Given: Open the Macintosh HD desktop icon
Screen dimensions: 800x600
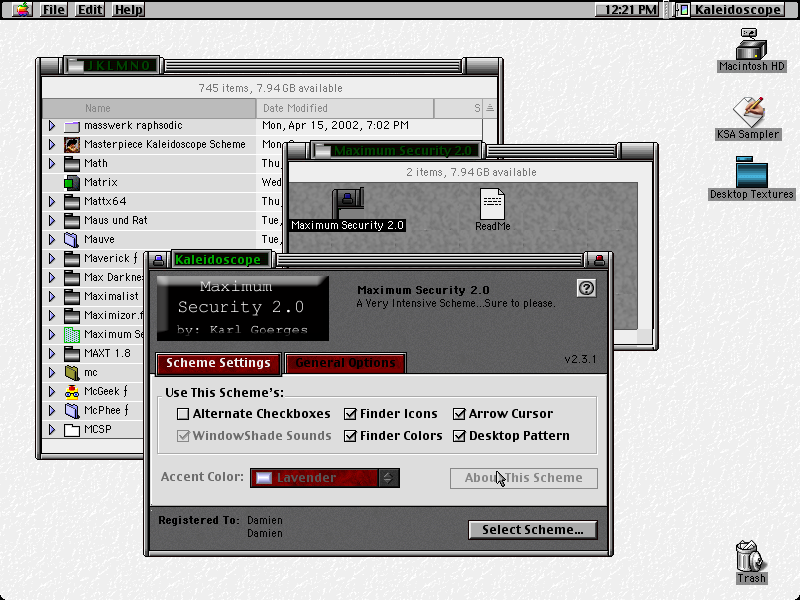Looking at the screenshot, I should [x=751, y=44].
